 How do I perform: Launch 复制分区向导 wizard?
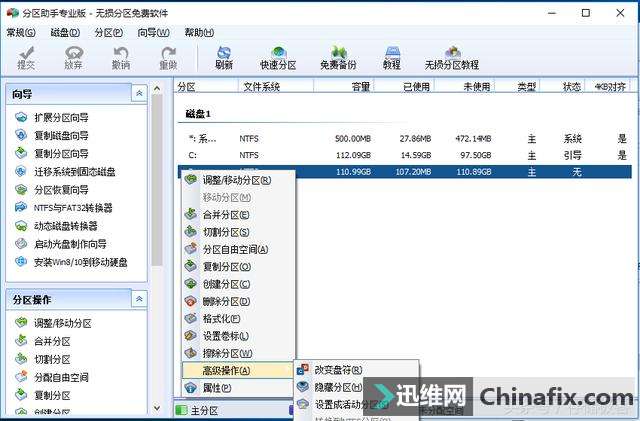coord(52,154)
